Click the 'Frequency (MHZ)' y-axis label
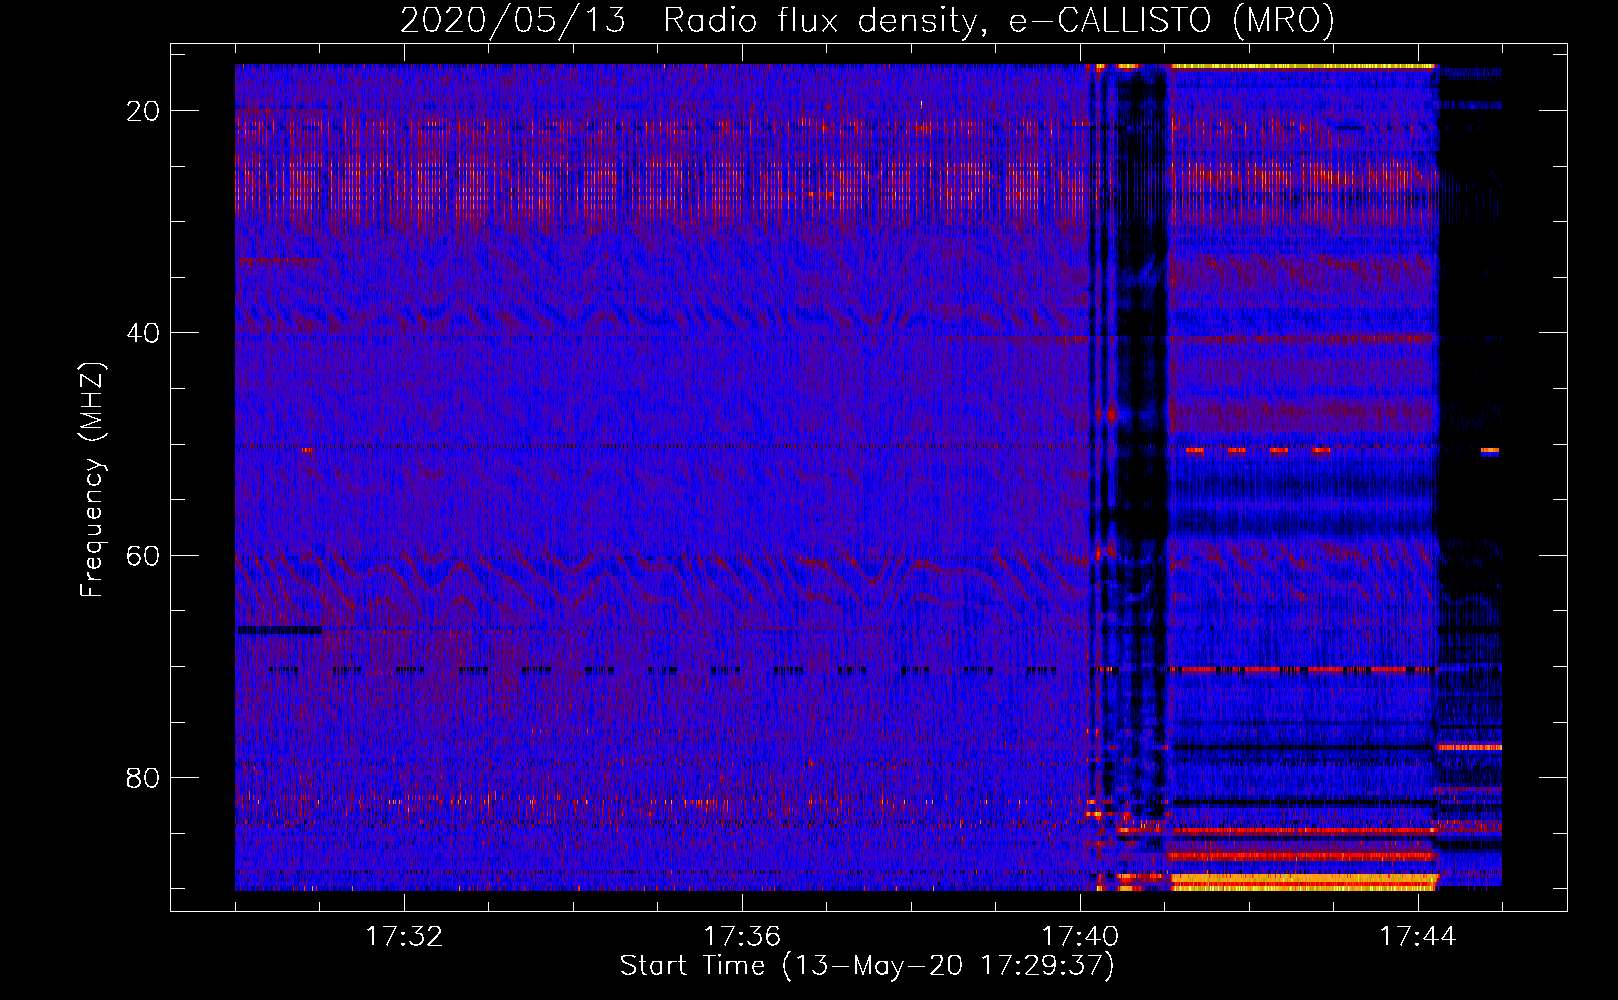The height and width of the screenshot is (1000, 1618). coord(92,480)
